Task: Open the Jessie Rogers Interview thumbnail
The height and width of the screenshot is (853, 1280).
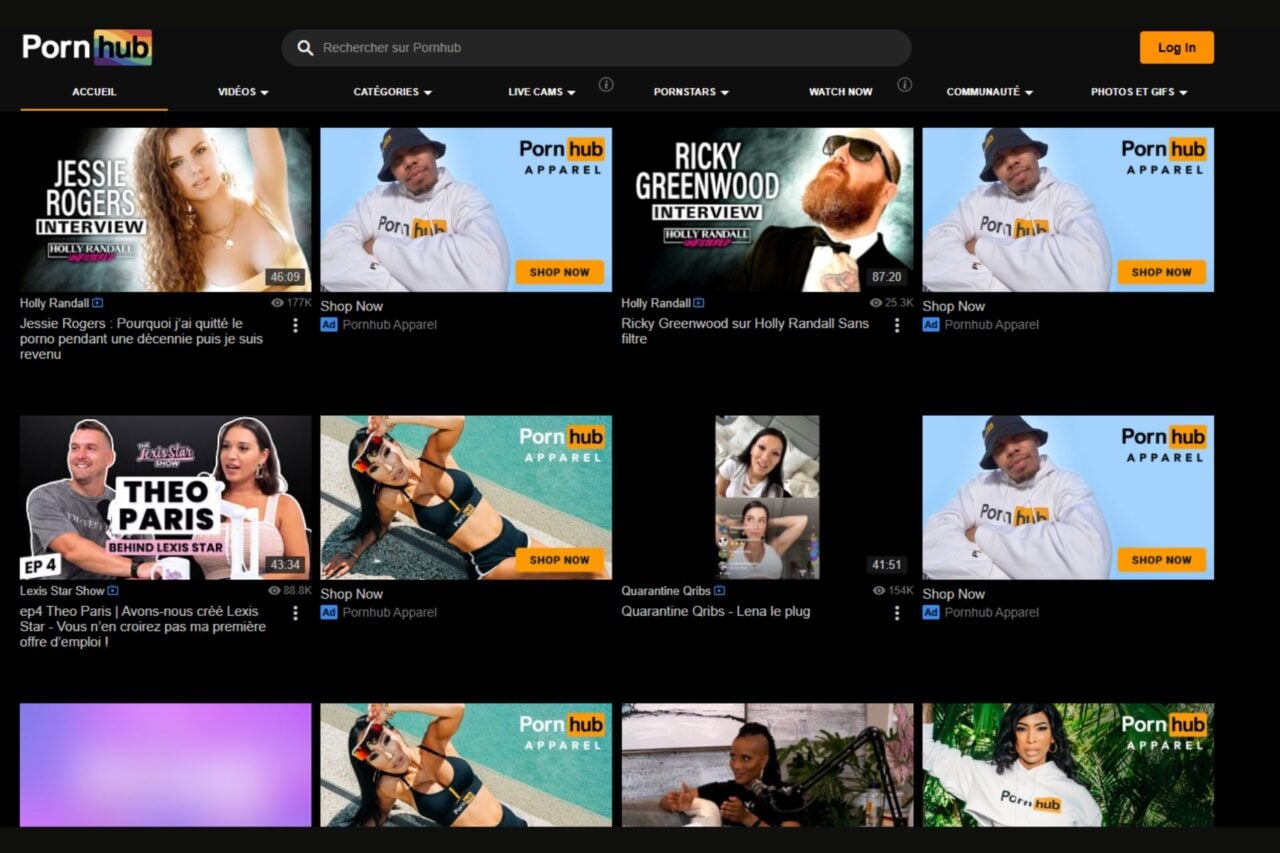Action: click(165, 209)
